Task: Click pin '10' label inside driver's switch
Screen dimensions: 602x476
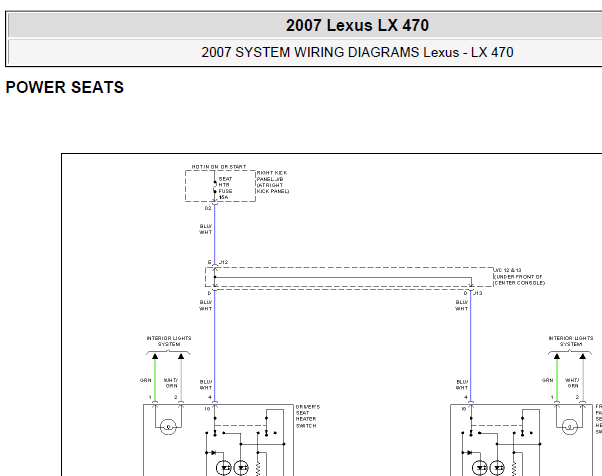Action: [x=207, y=409]
